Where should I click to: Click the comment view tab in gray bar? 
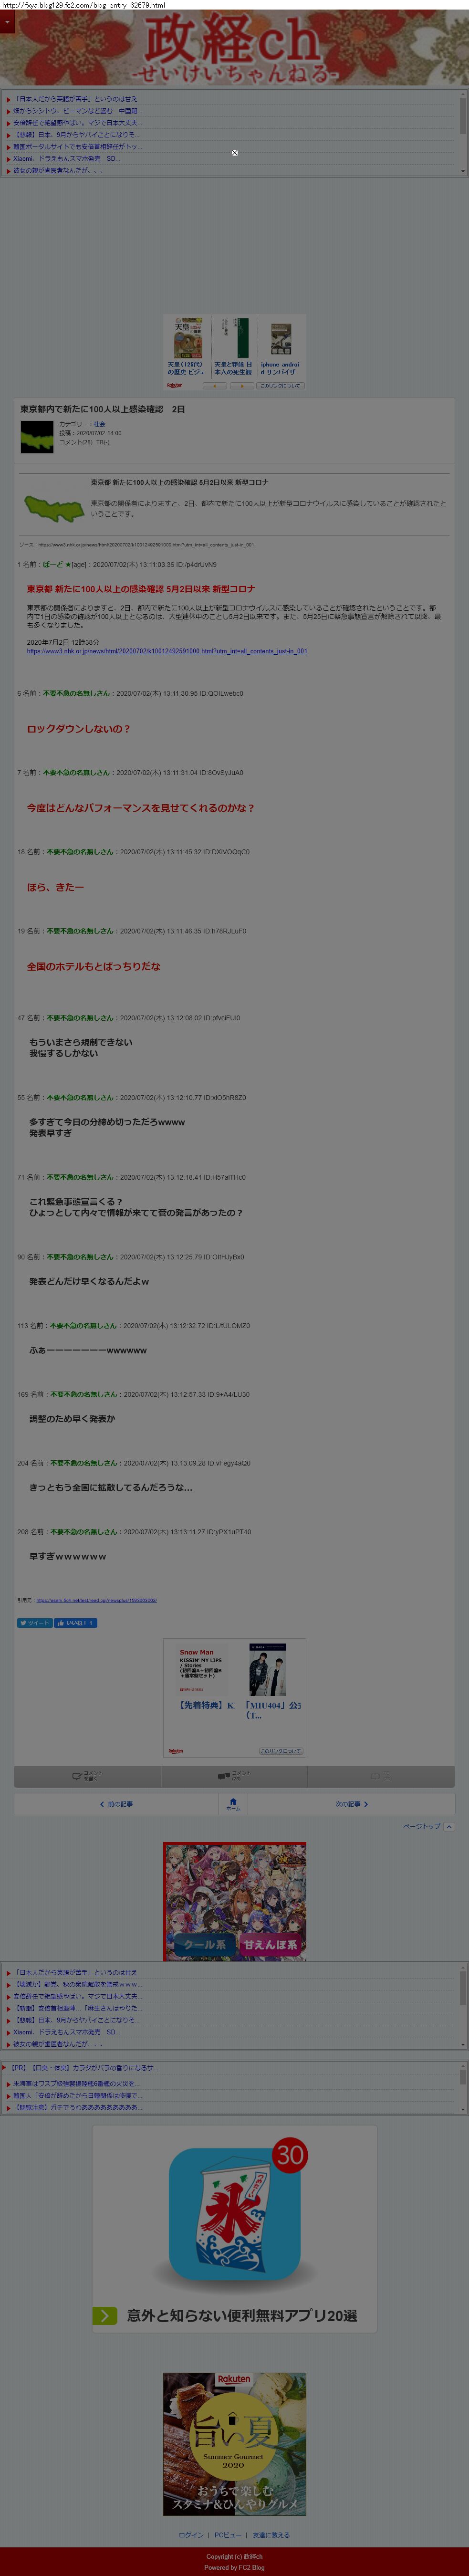(x=233, y=1776)
